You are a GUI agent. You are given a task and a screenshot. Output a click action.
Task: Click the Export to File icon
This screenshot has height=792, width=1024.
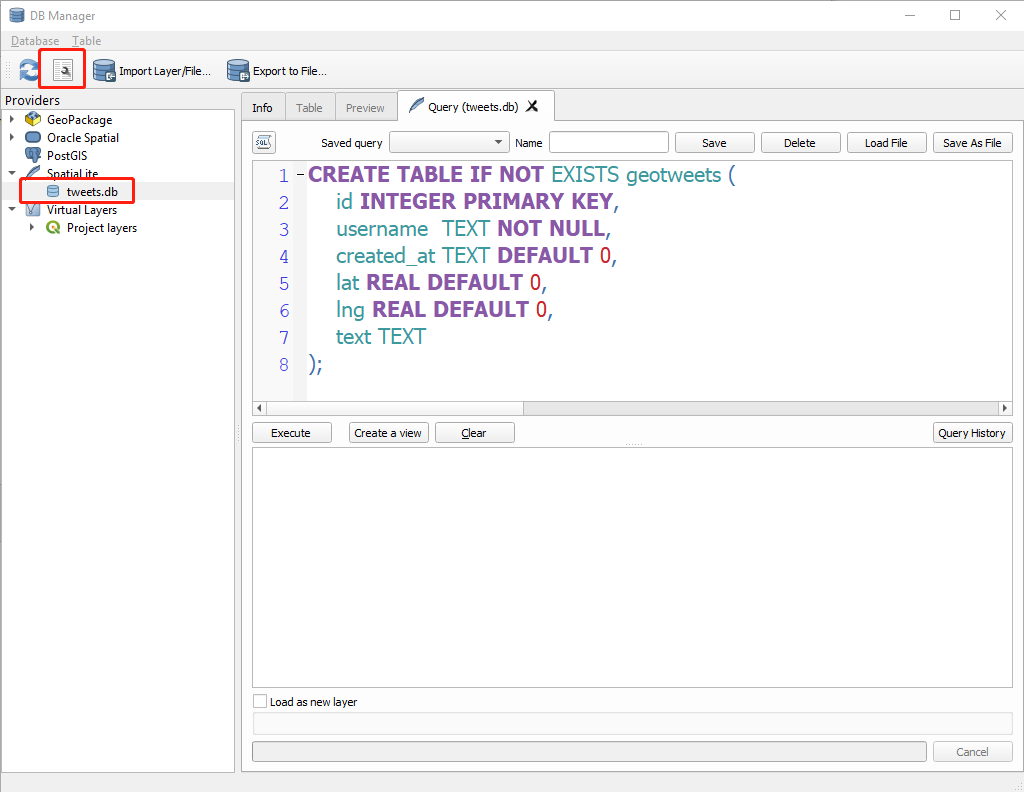coord(238,70)
